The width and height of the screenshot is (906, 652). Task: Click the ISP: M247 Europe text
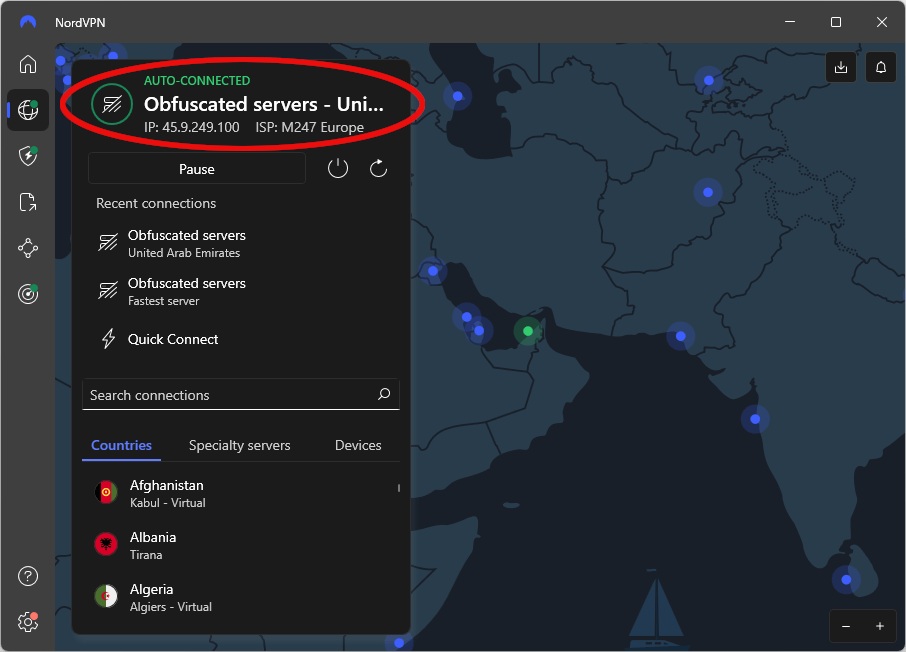click(x=310, y=127)
